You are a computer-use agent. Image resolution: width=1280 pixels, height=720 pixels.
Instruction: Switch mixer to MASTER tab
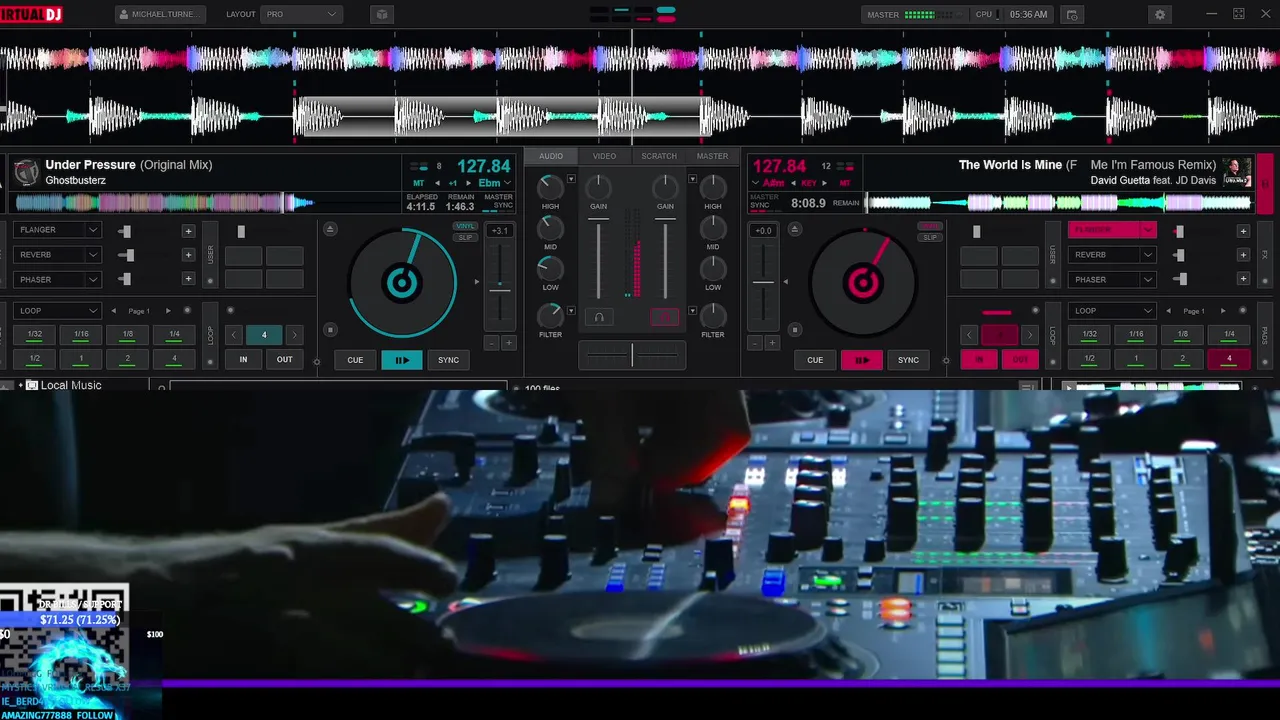(x=712, y=156)
